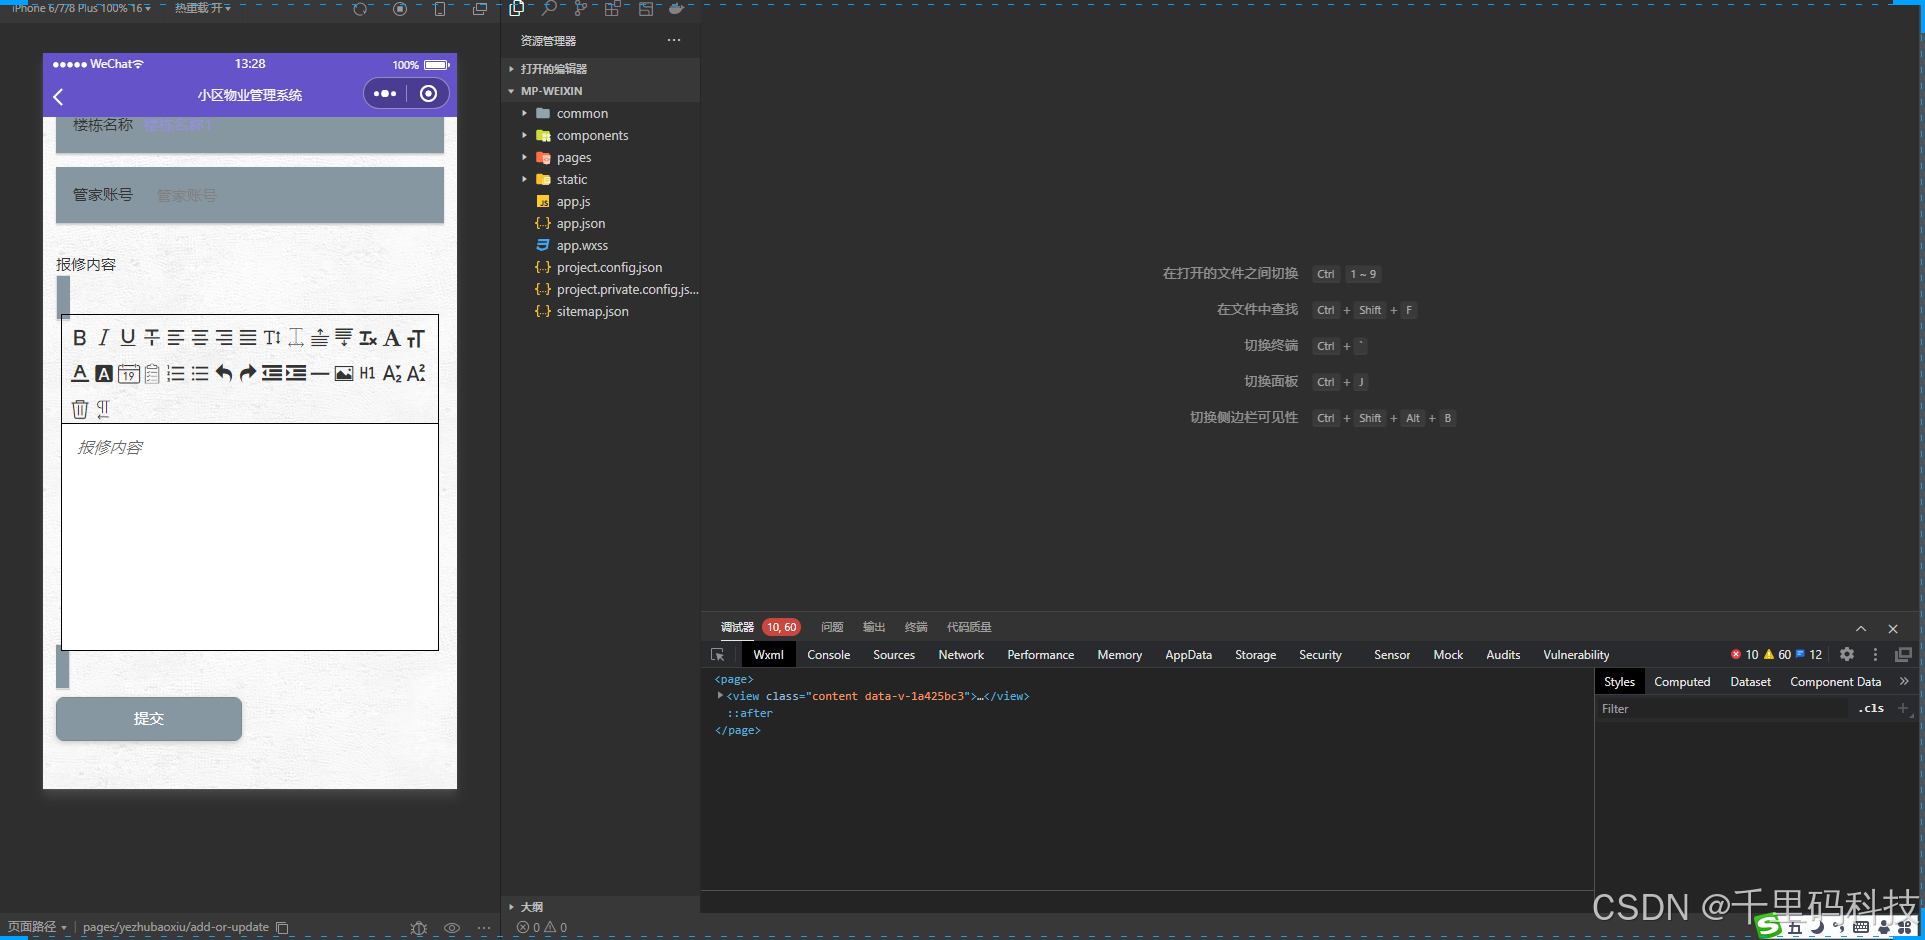Apply underline formatting in the editor
The image size is (1925, 940).
128,338
